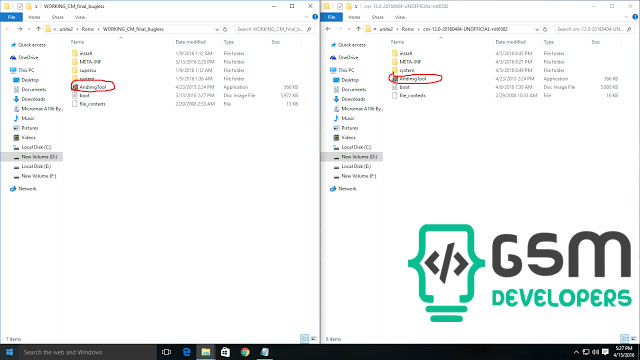The image size is (640, 360).
Task: Refresh the left window address bar
Action: (x=225, y=29)
